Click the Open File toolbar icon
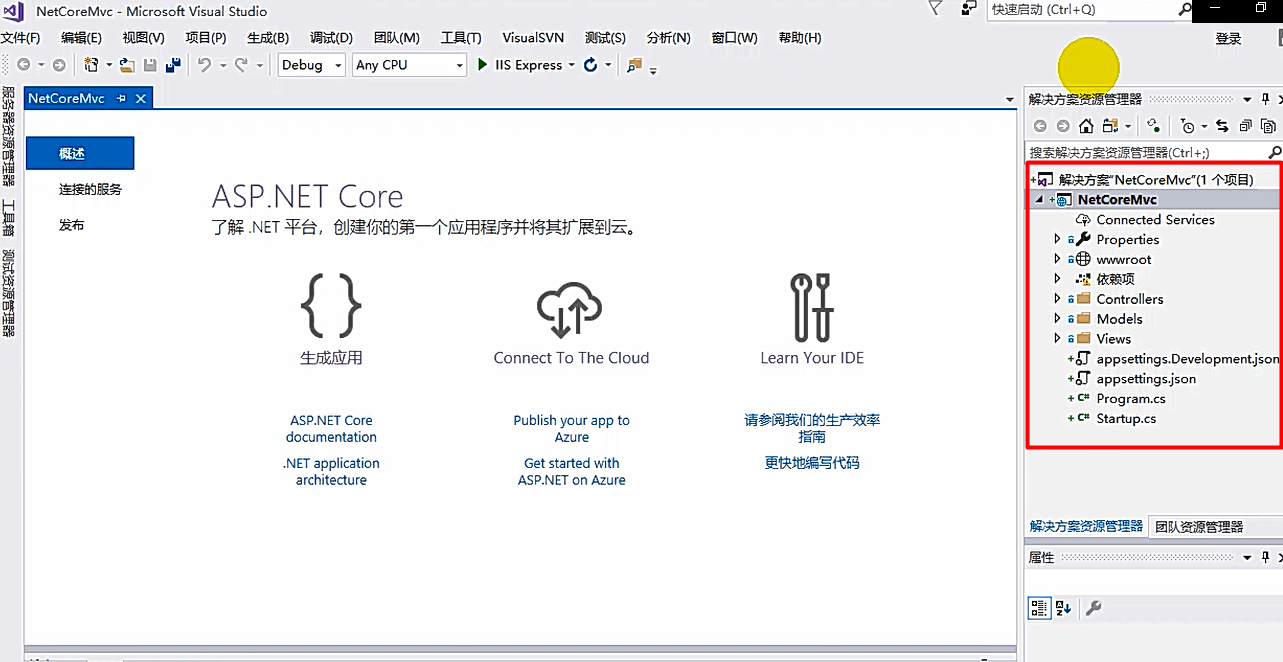Image resolution: width=1283 pixels, height=662 pixels. click(127, 65)
